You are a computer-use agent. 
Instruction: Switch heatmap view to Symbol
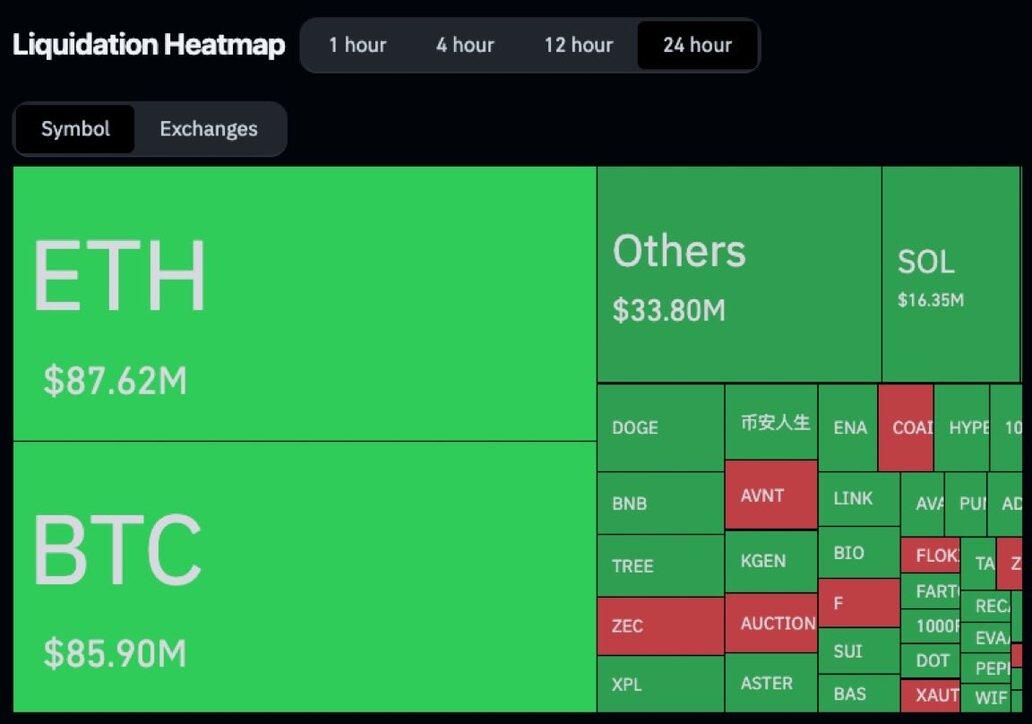(75, 129)
